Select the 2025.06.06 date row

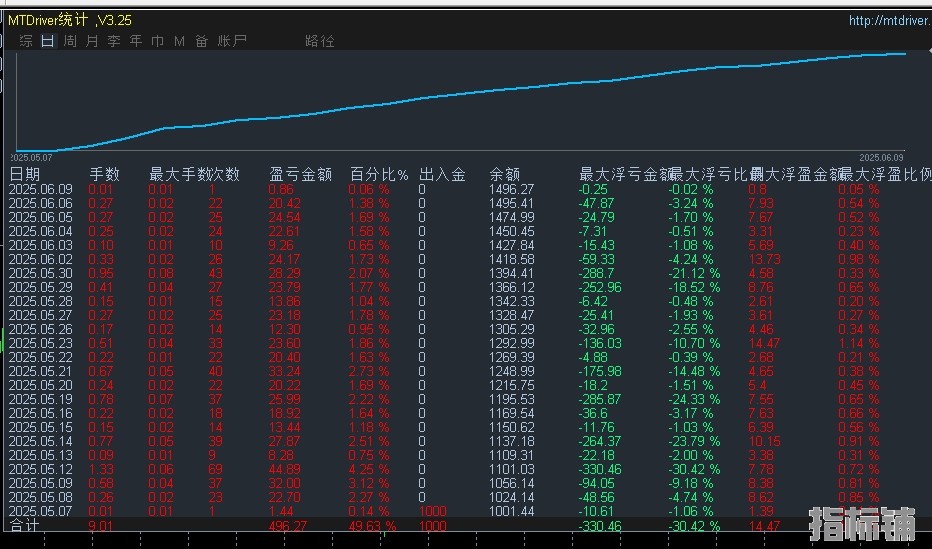tap(40, 203)
